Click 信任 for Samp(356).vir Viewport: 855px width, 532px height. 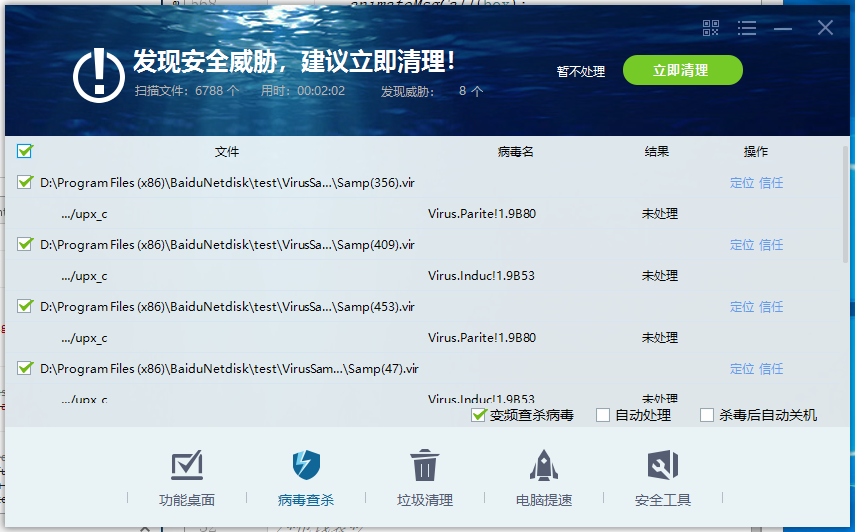pos(771,183)
